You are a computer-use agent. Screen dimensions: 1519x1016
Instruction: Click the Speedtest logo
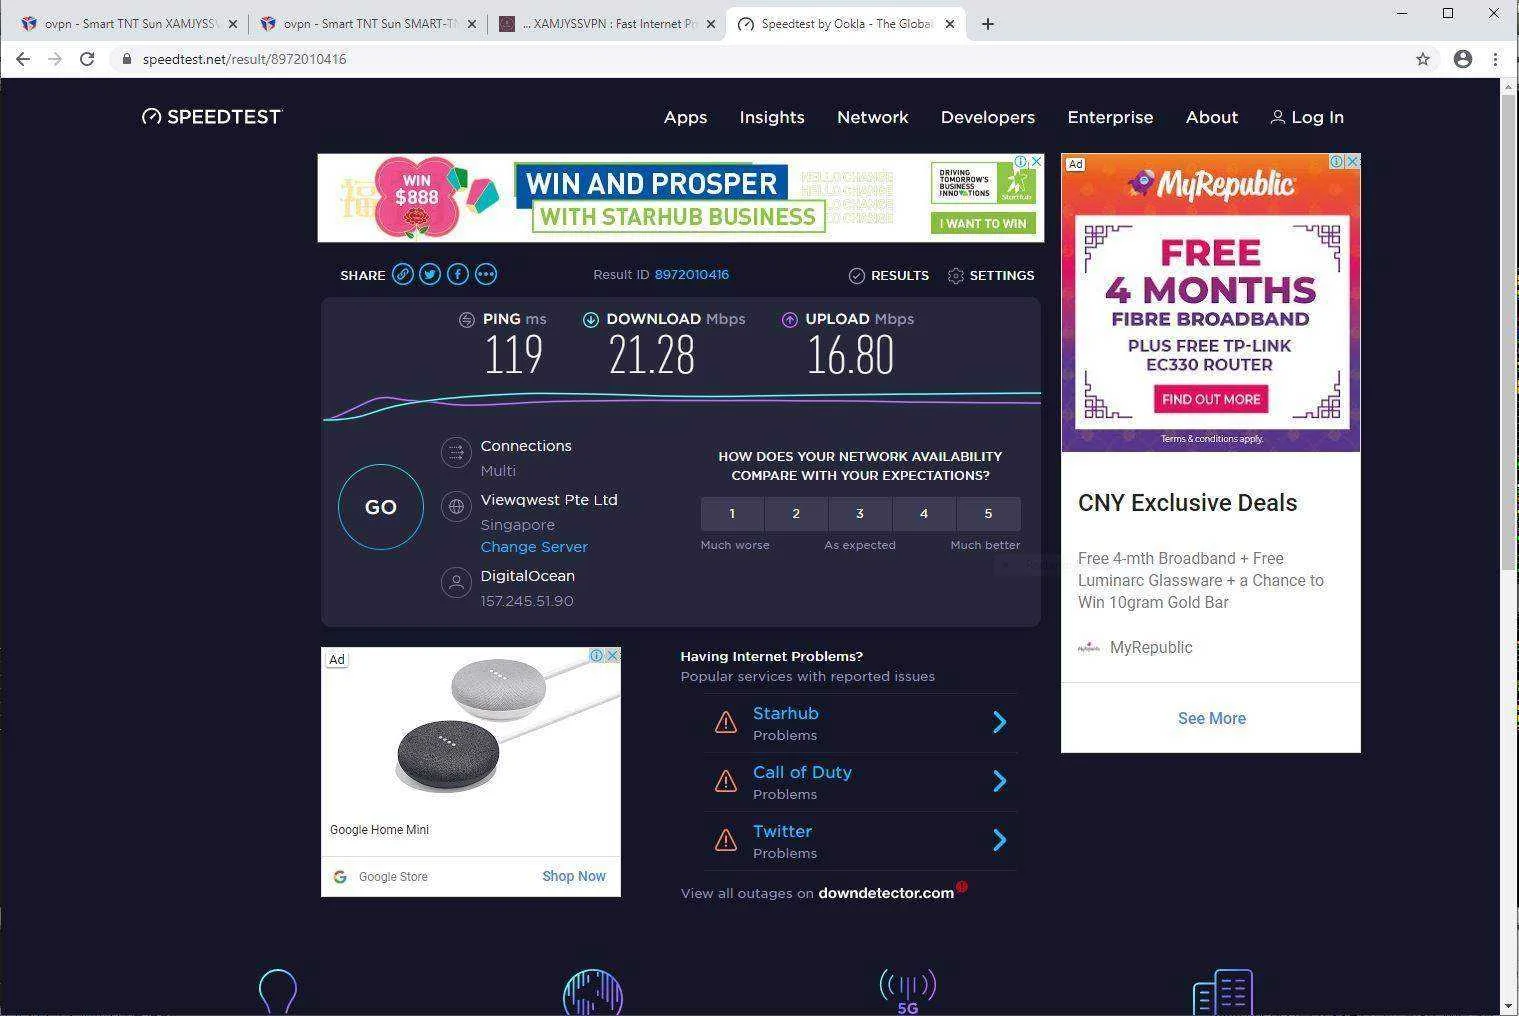(212, 117)
